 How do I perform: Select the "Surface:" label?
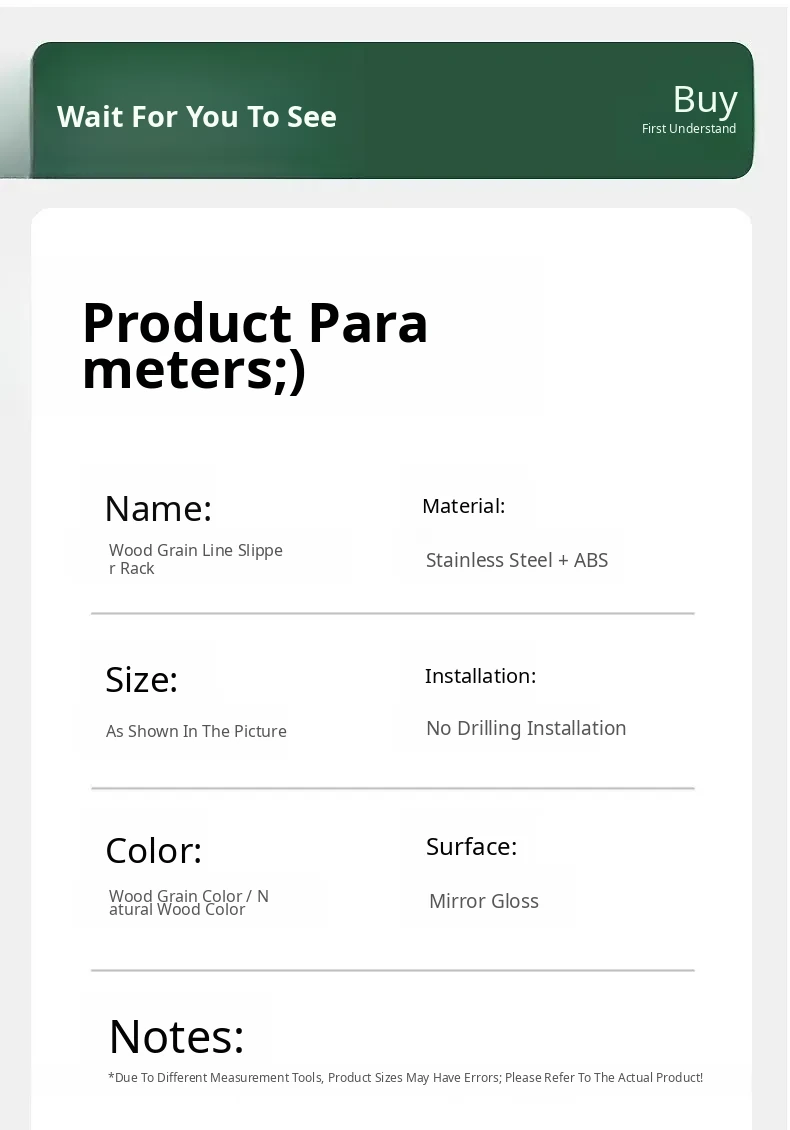471,847
